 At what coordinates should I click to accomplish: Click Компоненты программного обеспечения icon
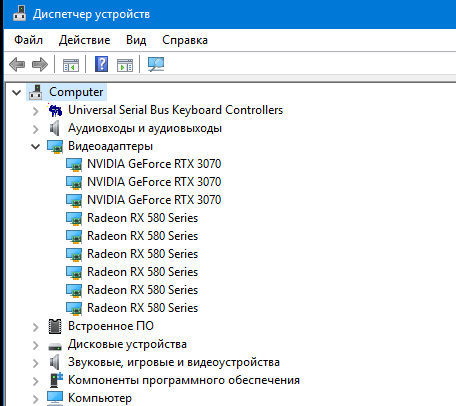[x=56, y=380]
